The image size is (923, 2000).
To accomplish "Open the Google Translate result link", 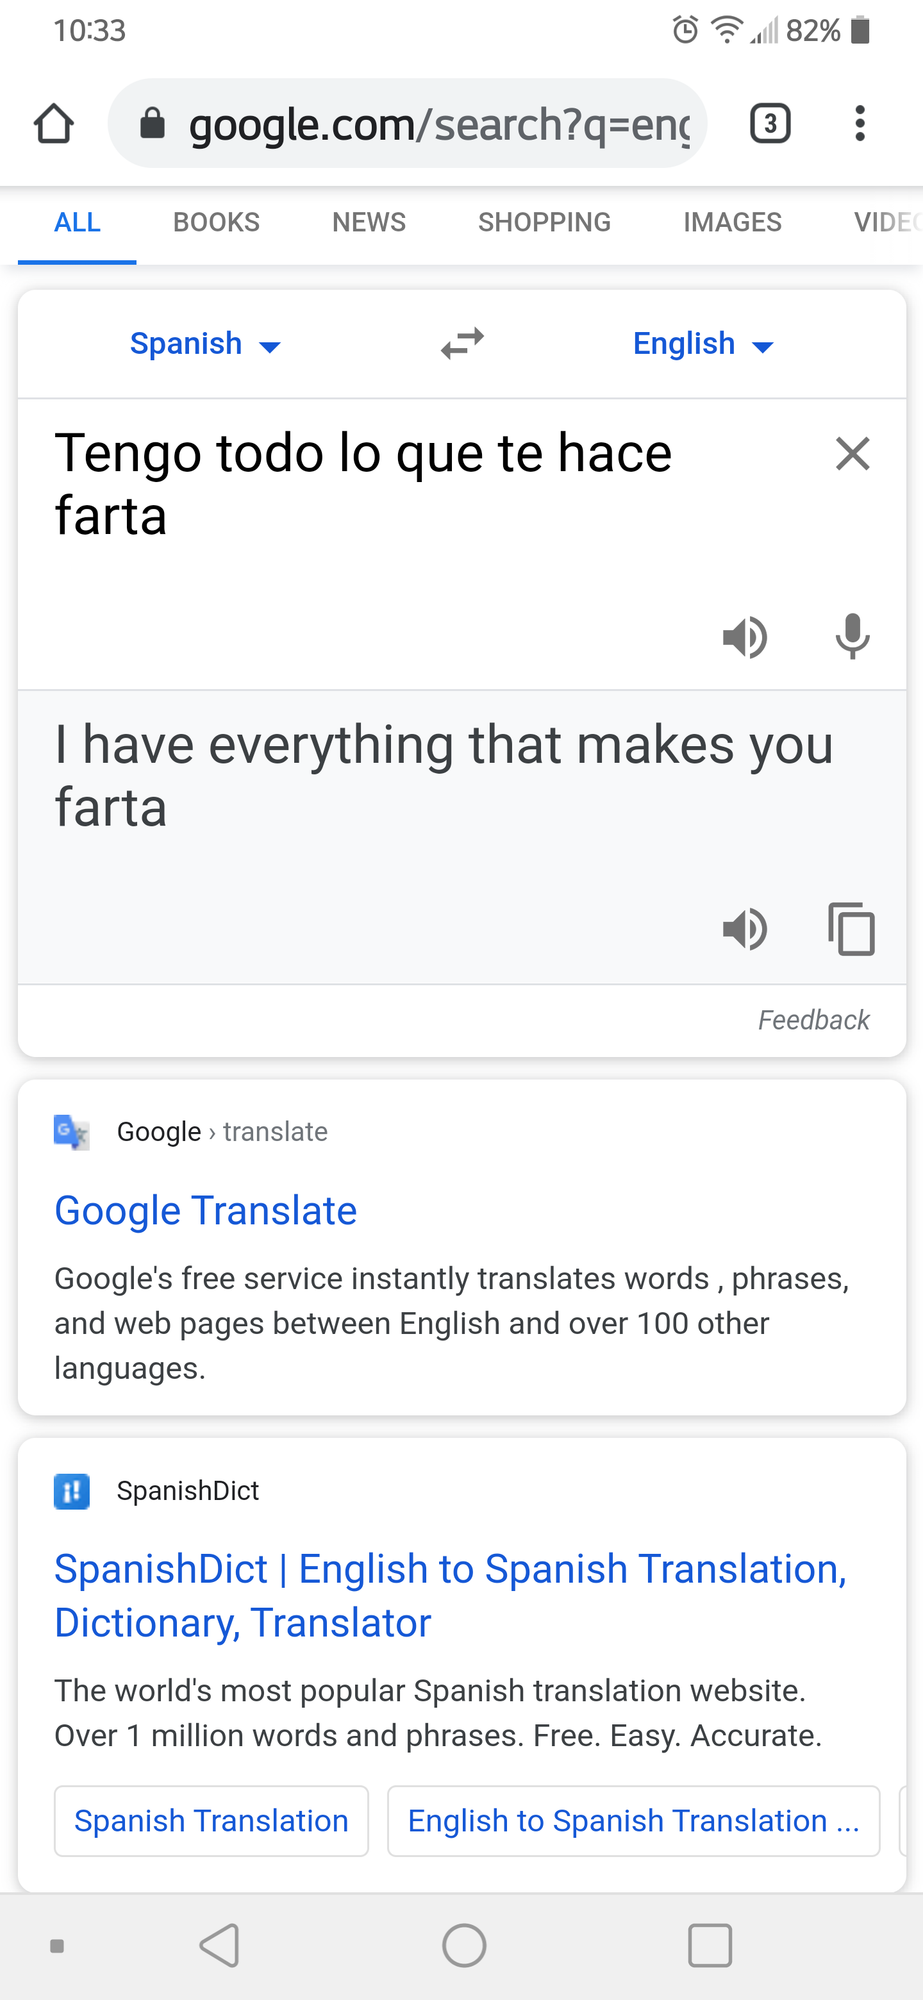I will tap(206, 1211).
